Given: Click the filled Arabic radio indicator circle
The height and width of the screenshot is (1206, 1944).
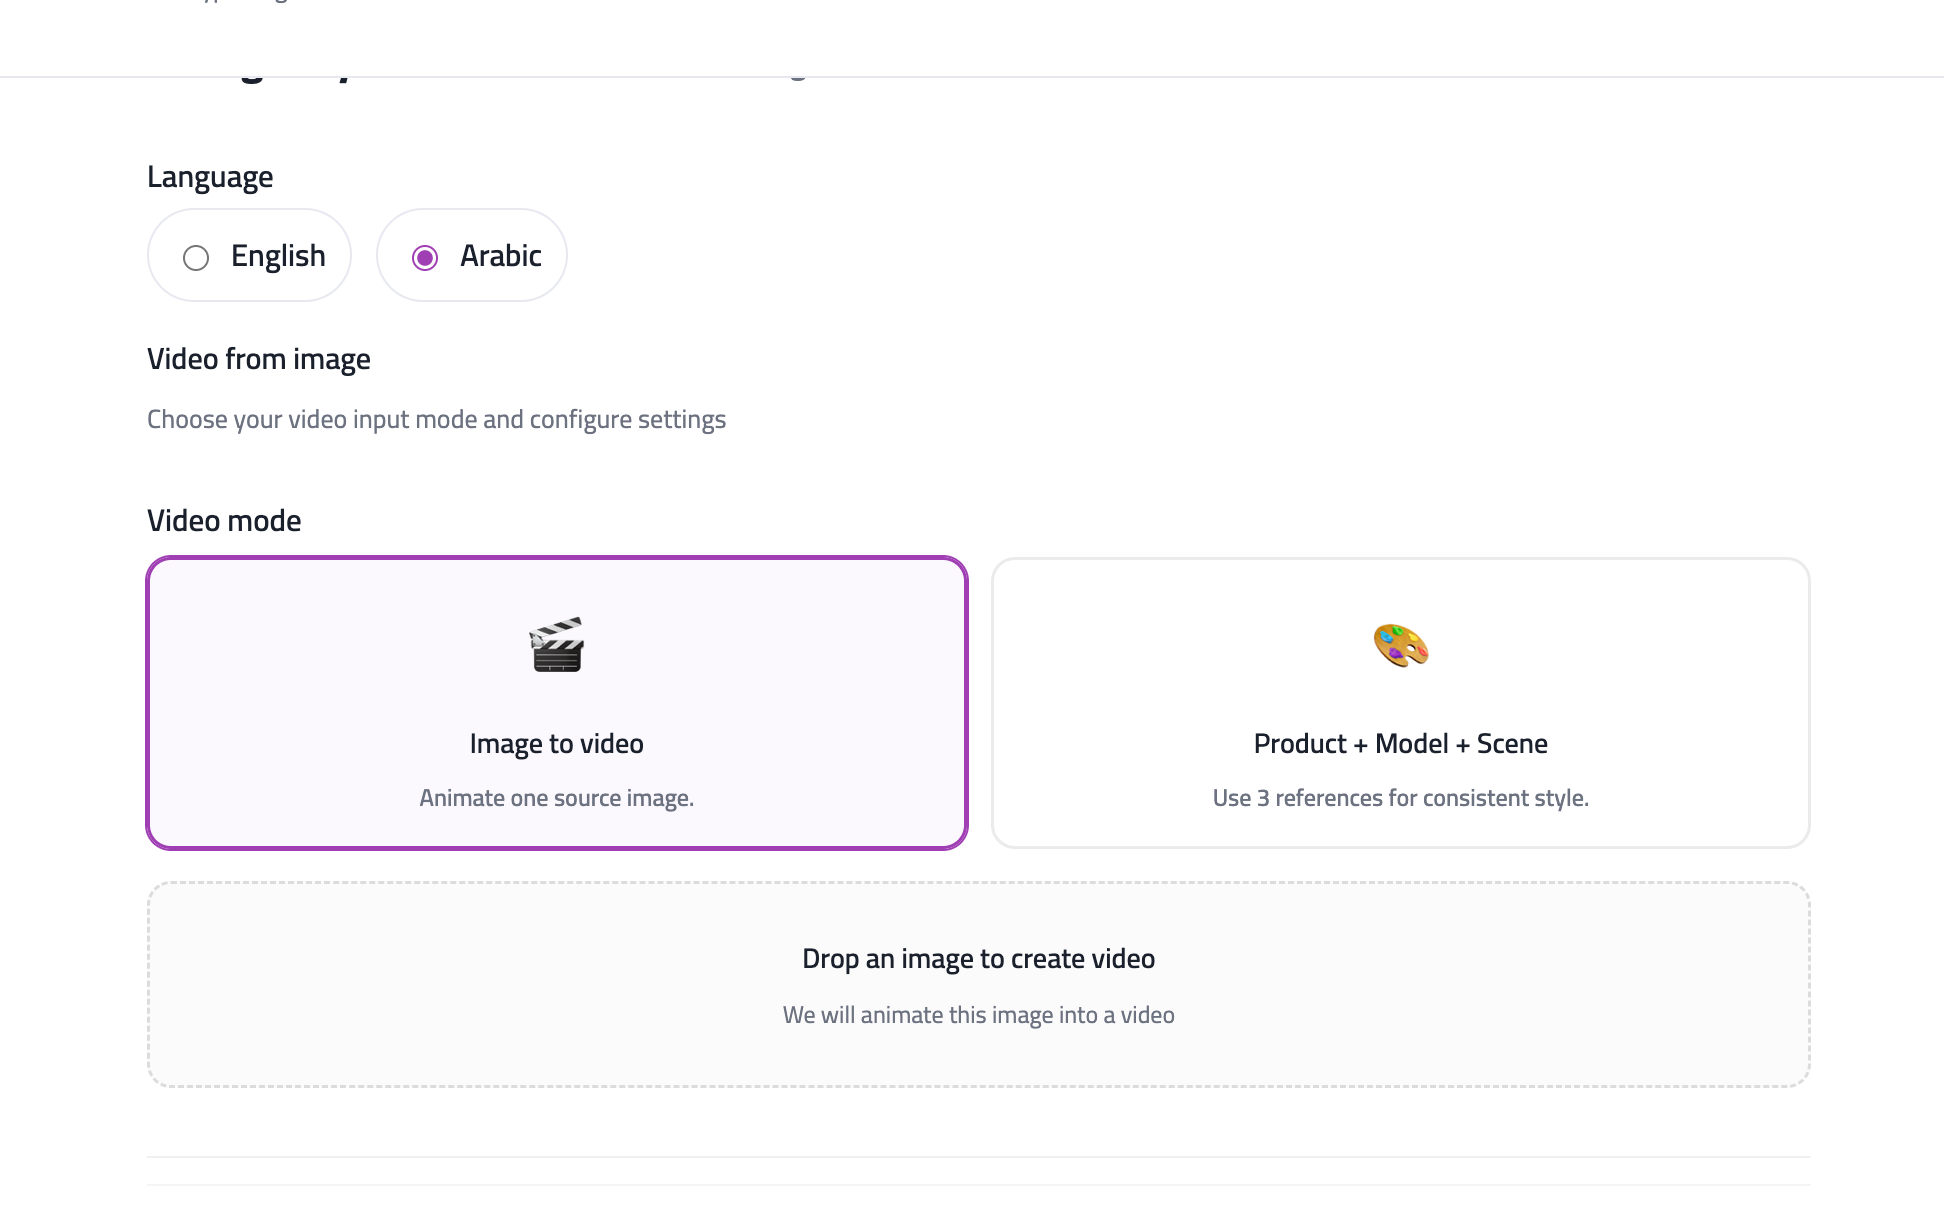Looking at the screenshot, I should pyautogui.click(x=425, y=257).
